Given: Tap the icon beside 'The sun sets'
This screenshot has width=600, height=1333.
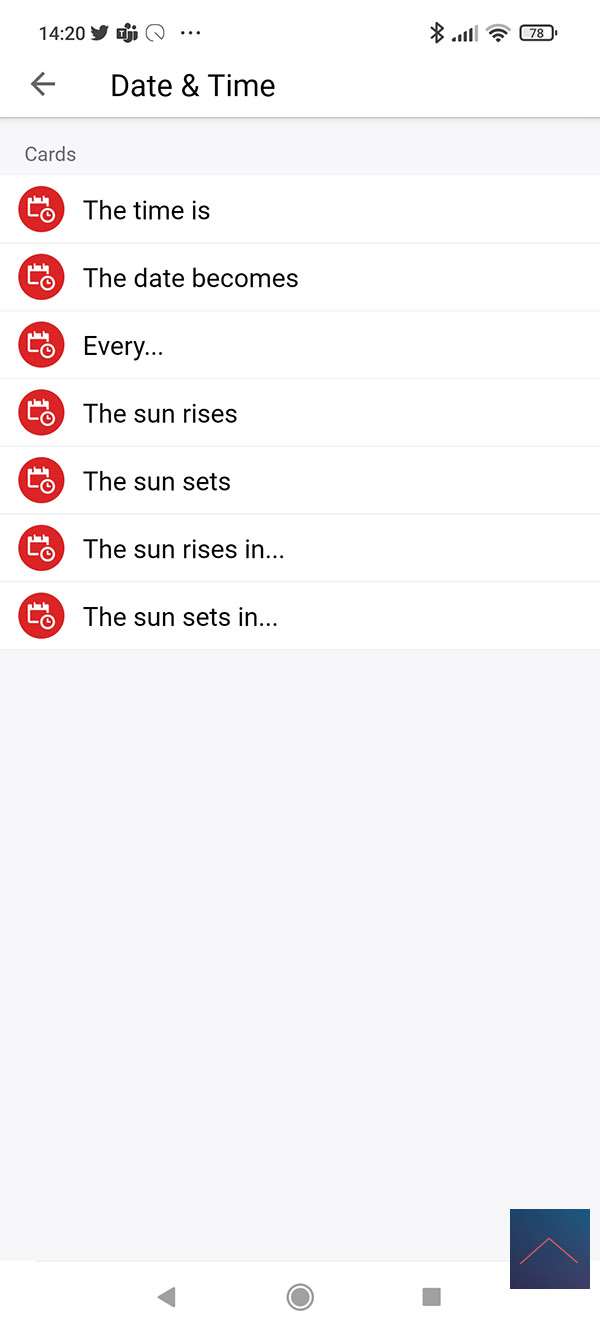Looking at the screenshot, I should coord(41,481).
